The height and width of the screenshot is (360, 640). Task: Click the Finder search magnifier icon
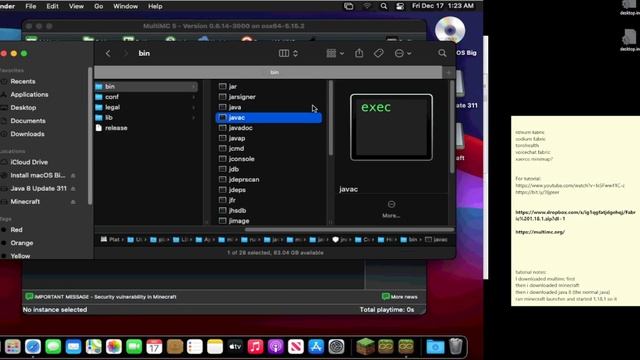point(442,53)
